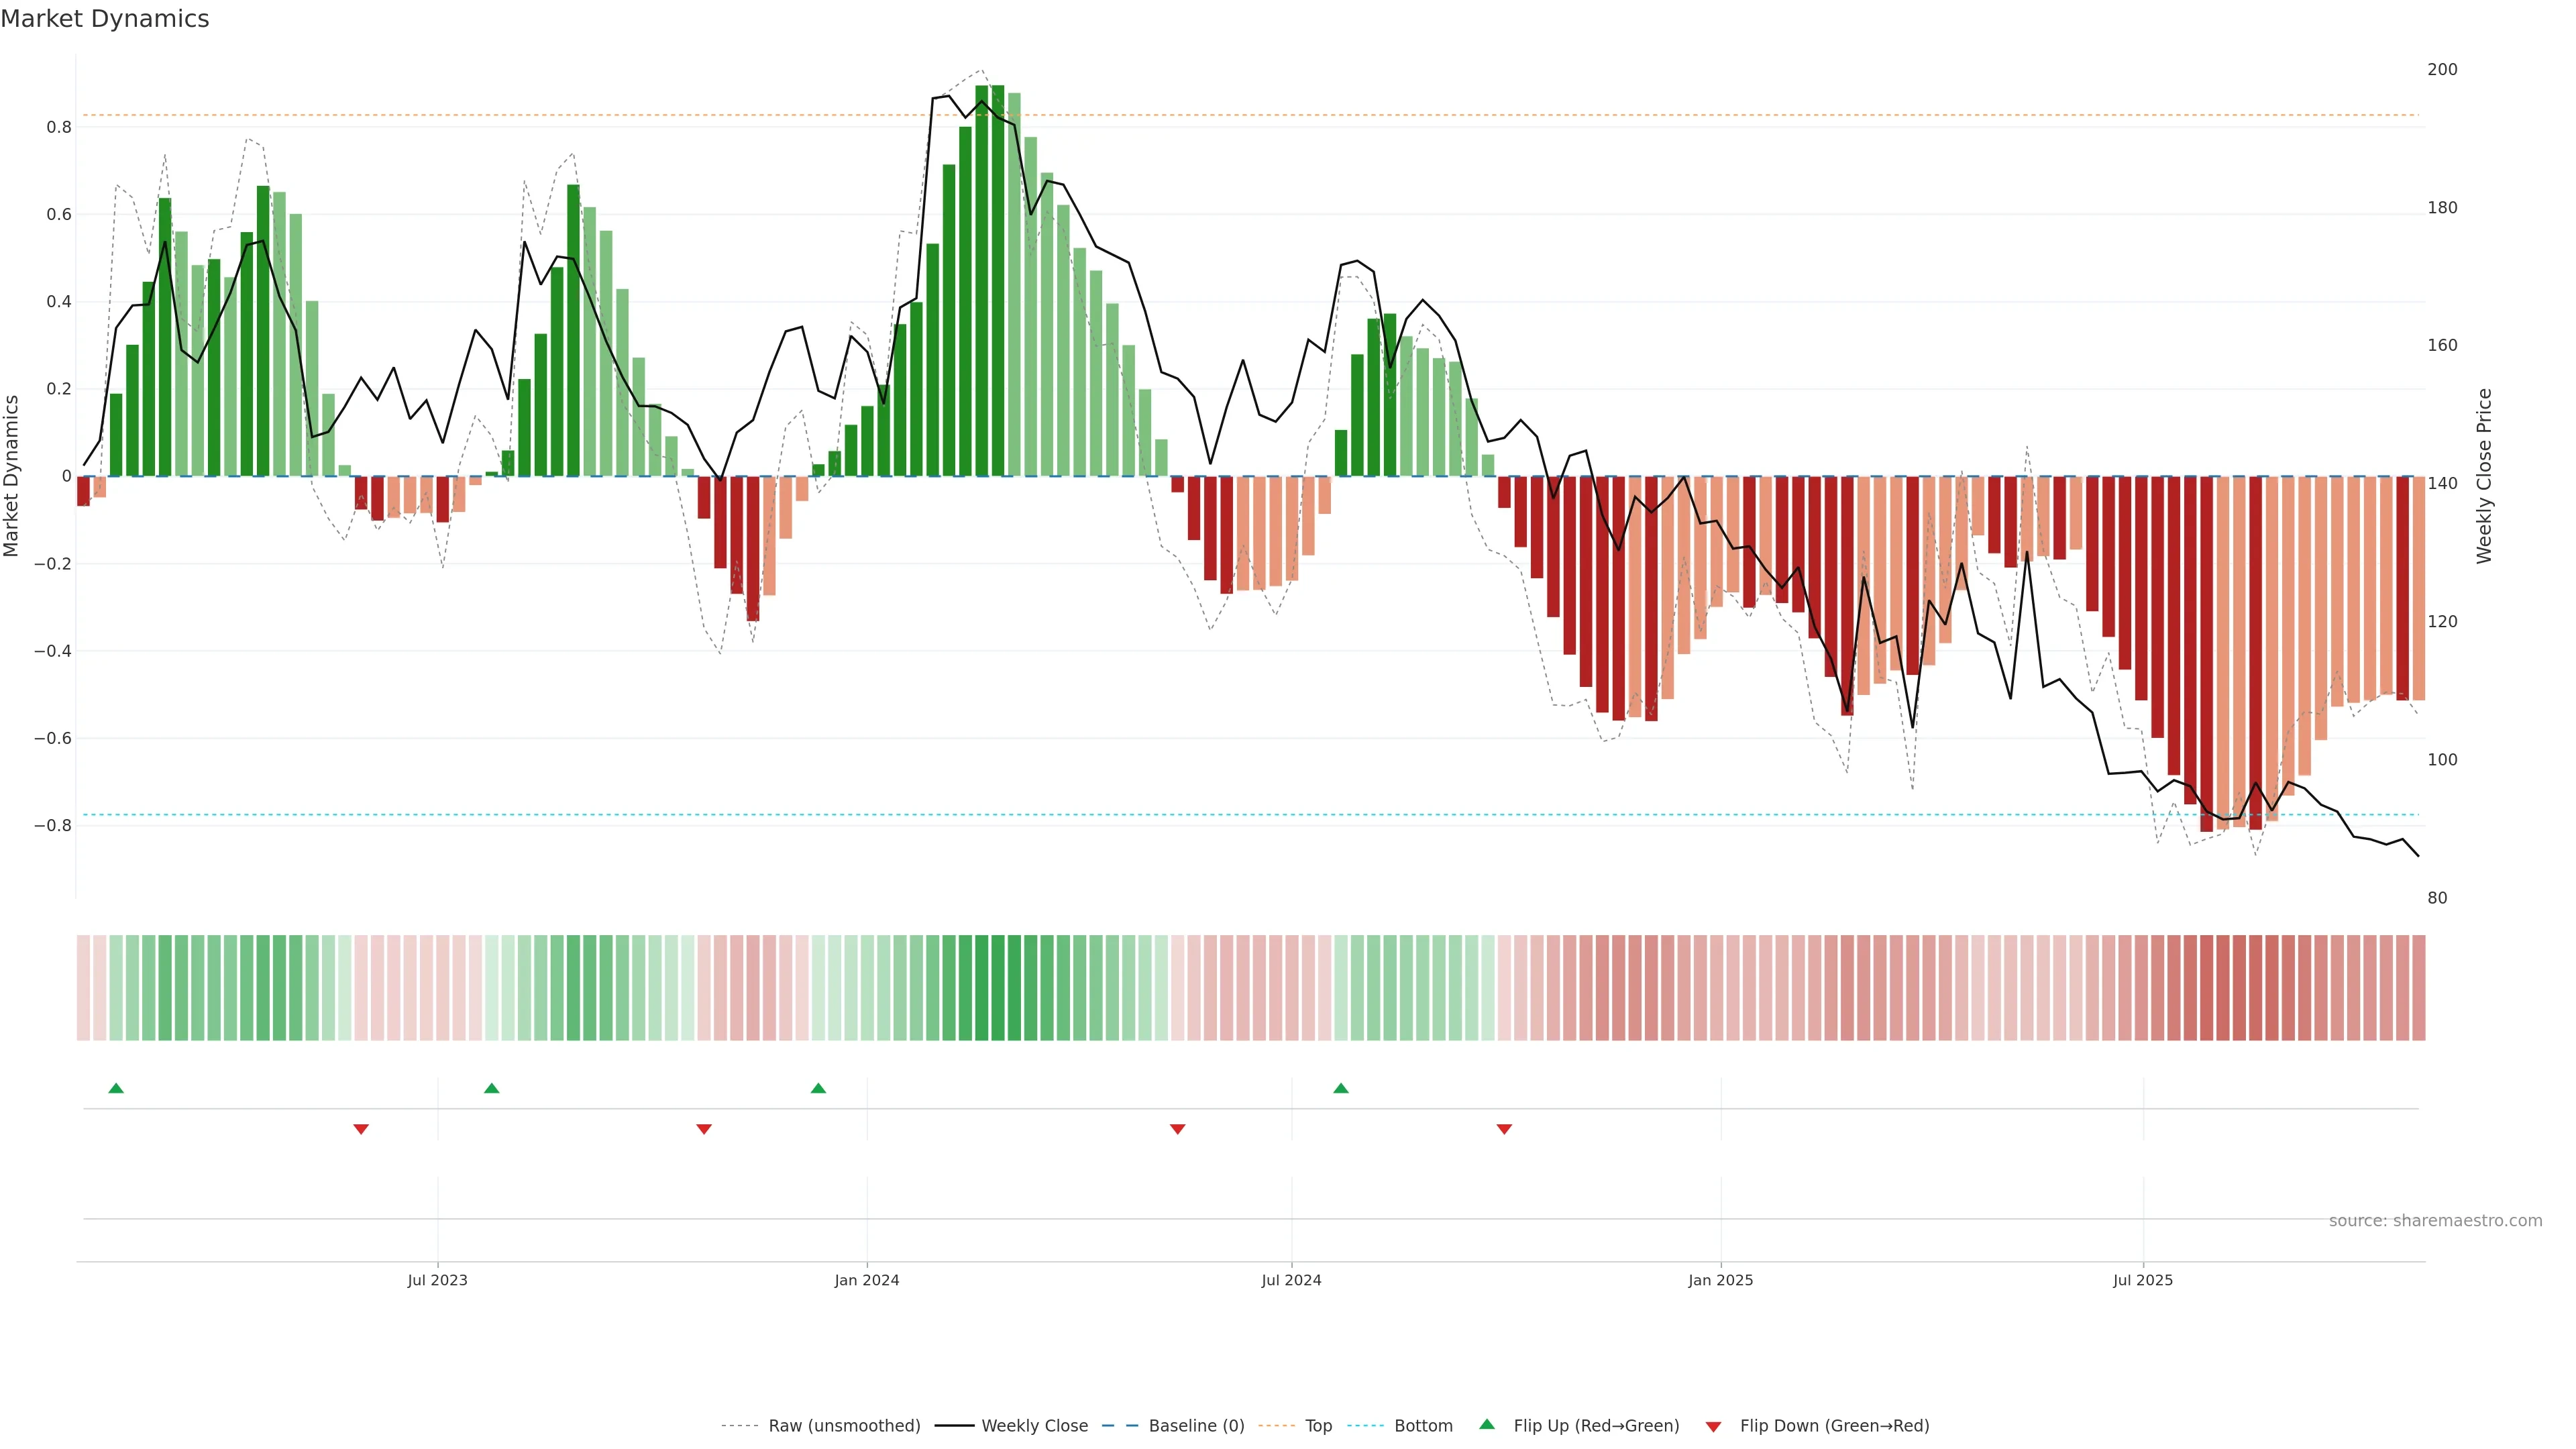Click the Flip Up triangle just after Jul 2023
Screen dimensions: 2576x1449
(491, 1088)
